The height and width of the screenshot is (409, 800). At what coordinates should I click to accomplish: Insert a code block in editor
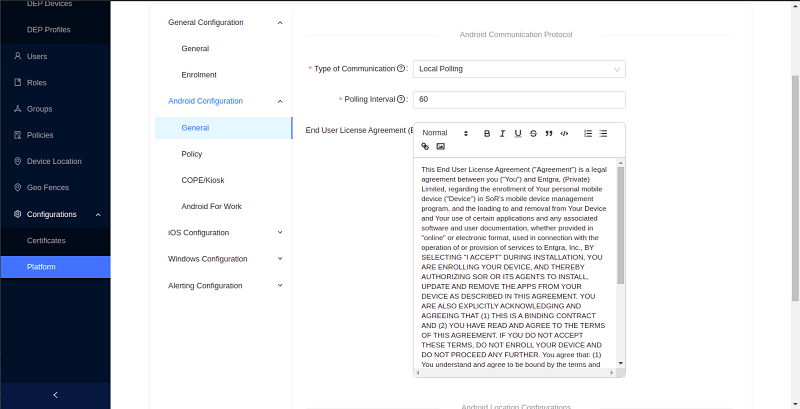(564, 133)
